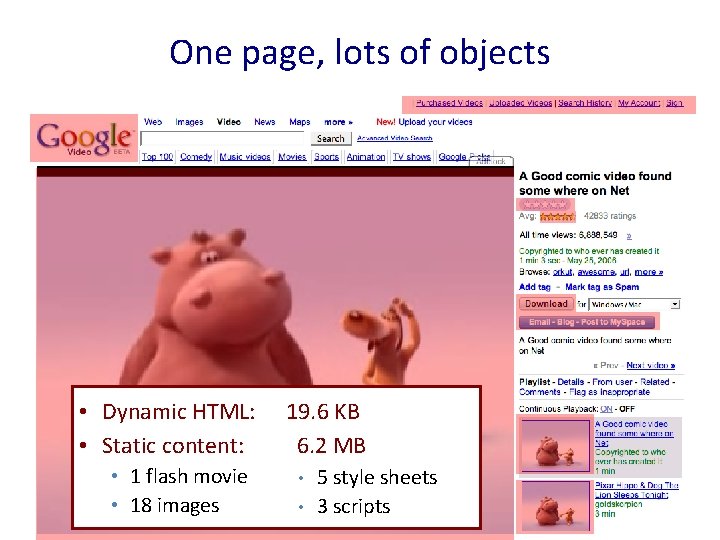Viewport: 720px width, 540px height.
Task: Open the Pixar Hippo & Dog thumbnail
Action: pyautogui.click(x=555, y=506)
